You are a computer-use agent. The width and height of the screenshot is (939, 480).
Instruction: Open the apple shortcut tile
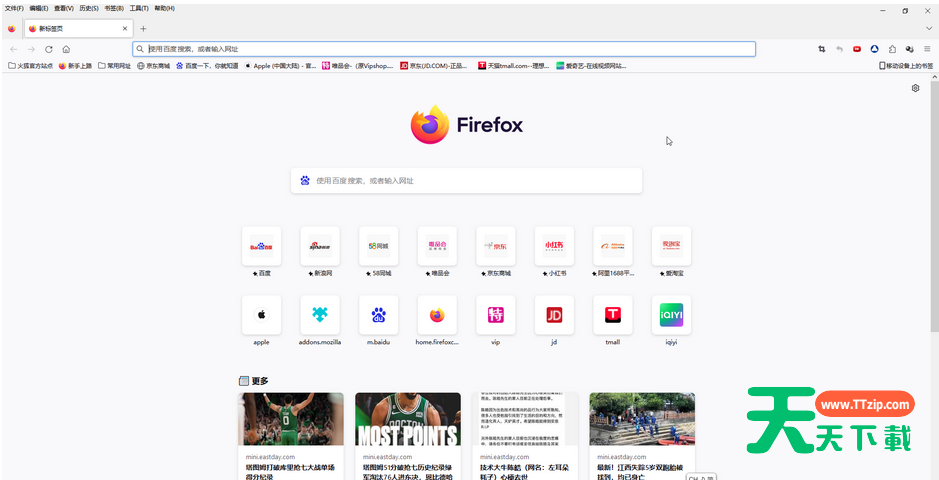tap(261, 315)
